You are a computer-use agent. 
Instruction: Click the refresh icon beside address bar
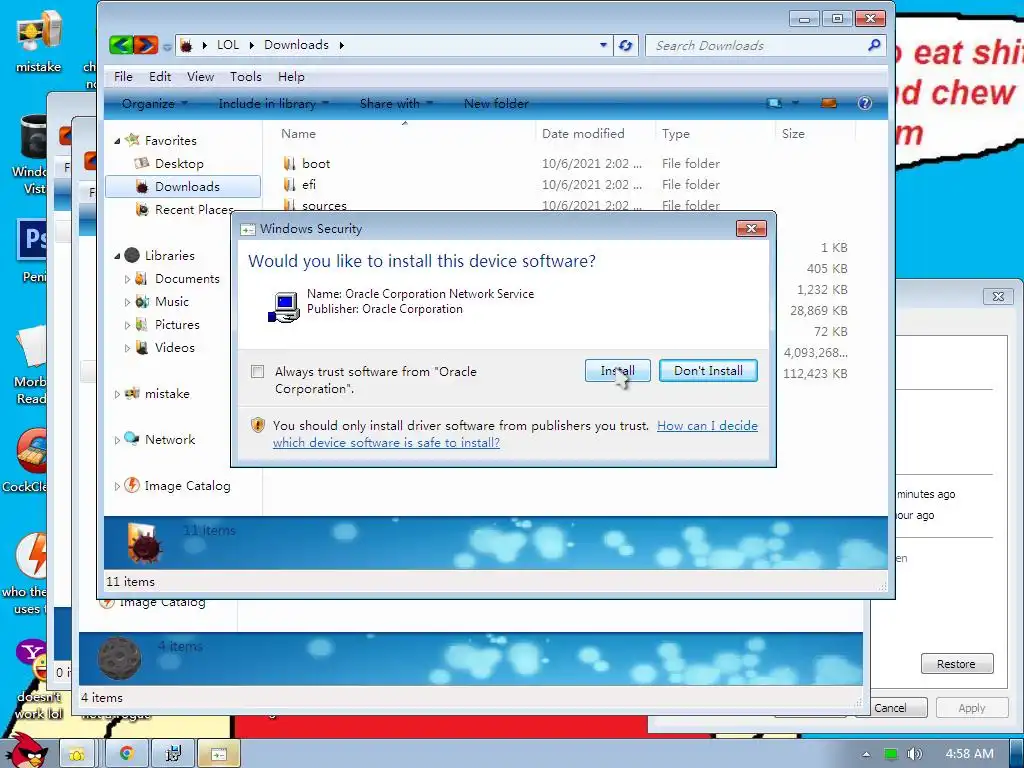click(626, 45)
